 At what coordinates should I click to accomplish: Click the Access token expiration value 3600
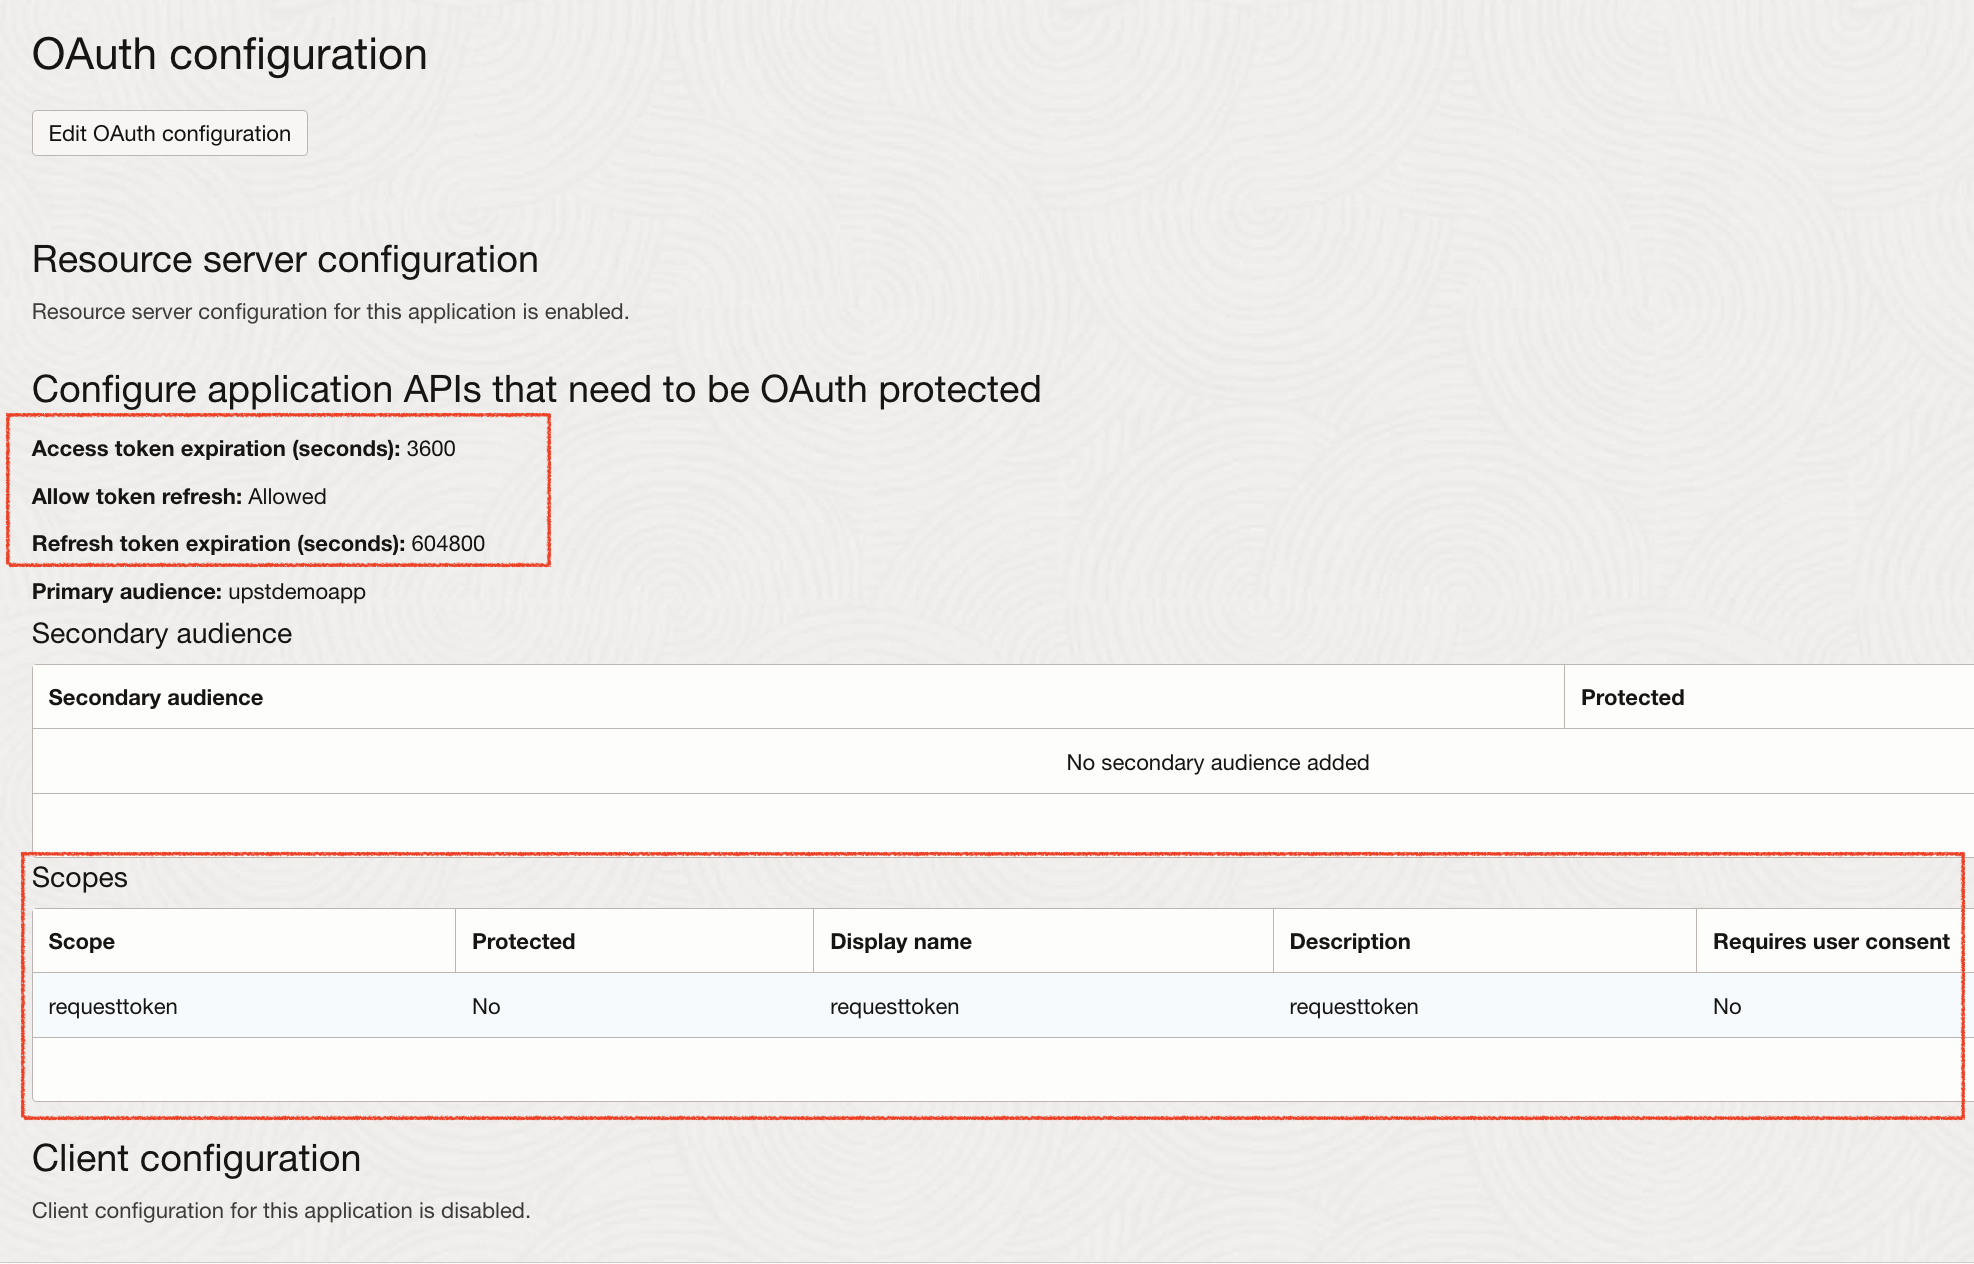click(x=432, y=448)
